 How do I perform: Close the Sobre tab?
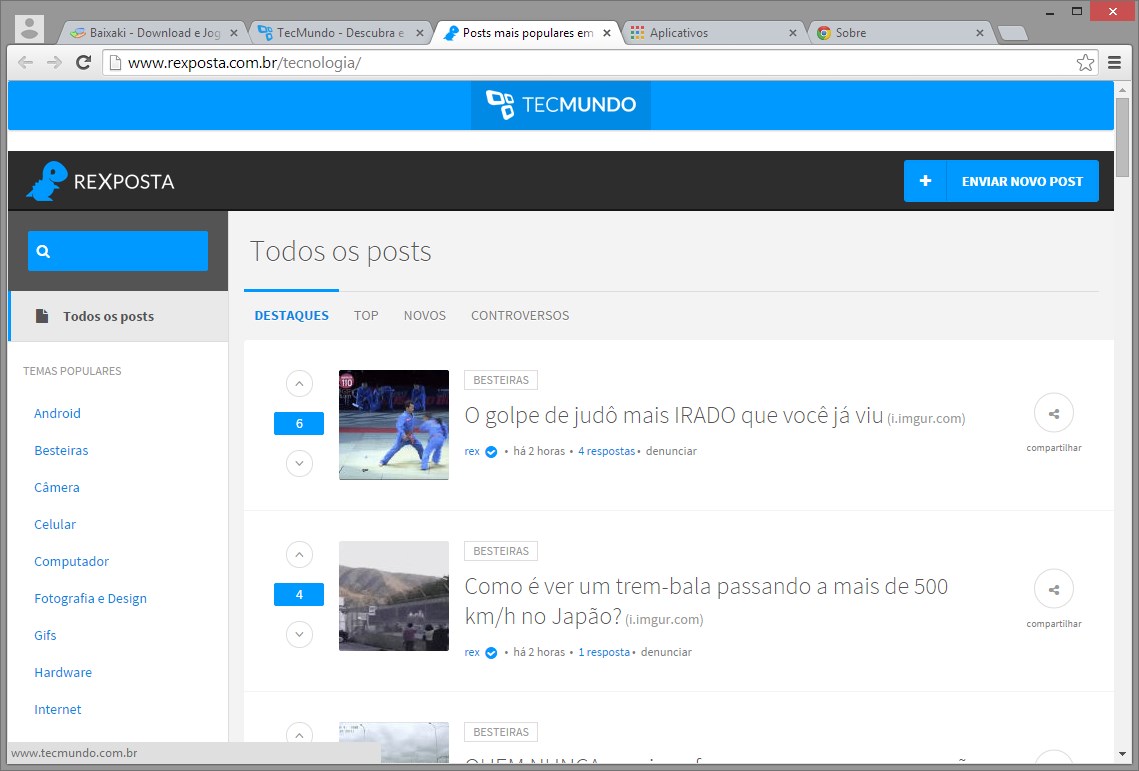click(x=979, y=33)
